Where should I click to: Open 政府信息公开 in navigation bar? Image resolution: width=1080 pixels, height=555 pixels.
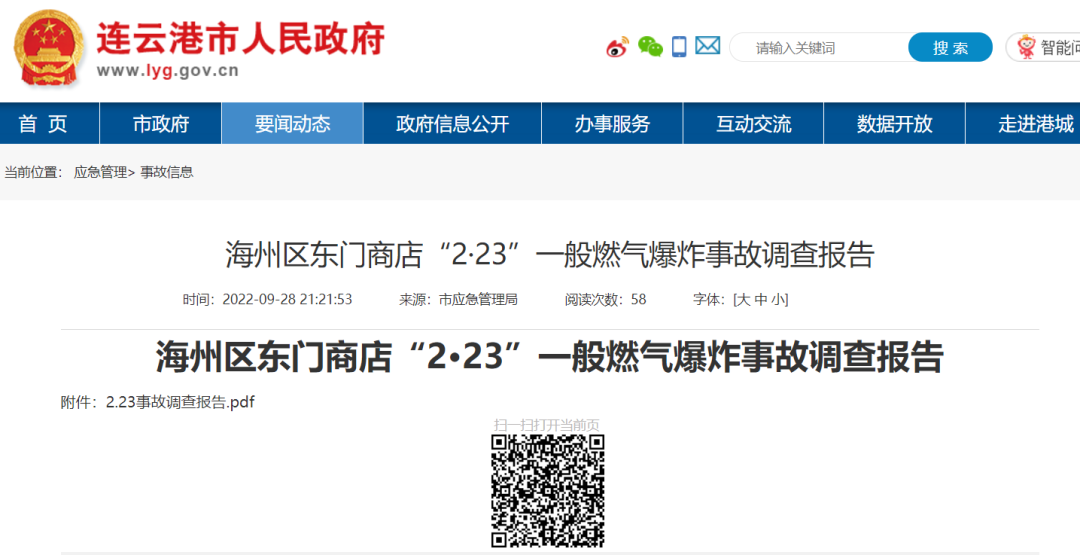pos(452,124)
